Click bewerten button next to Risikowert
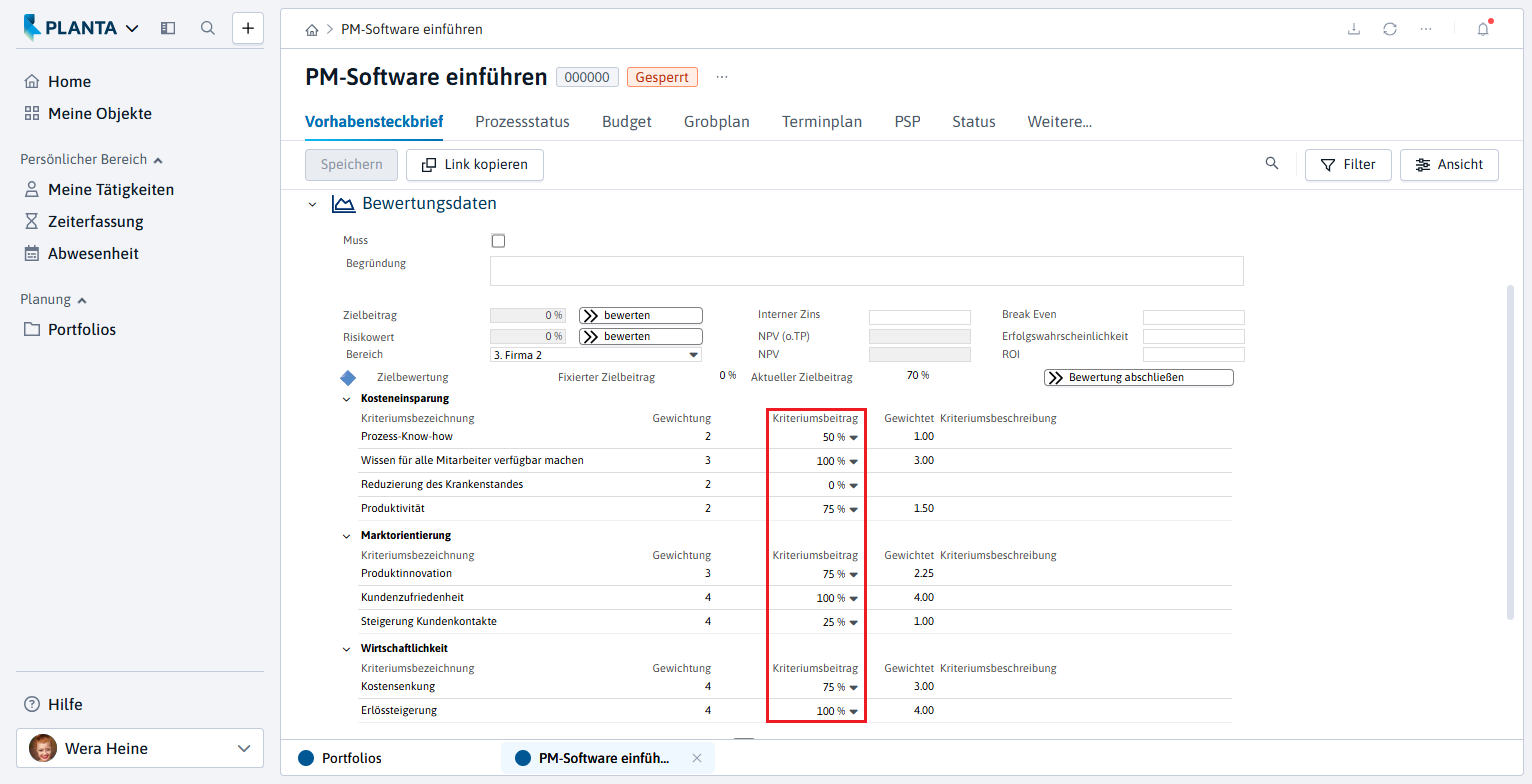This screenshot has width=1532, height=784. tap(641, 337)
